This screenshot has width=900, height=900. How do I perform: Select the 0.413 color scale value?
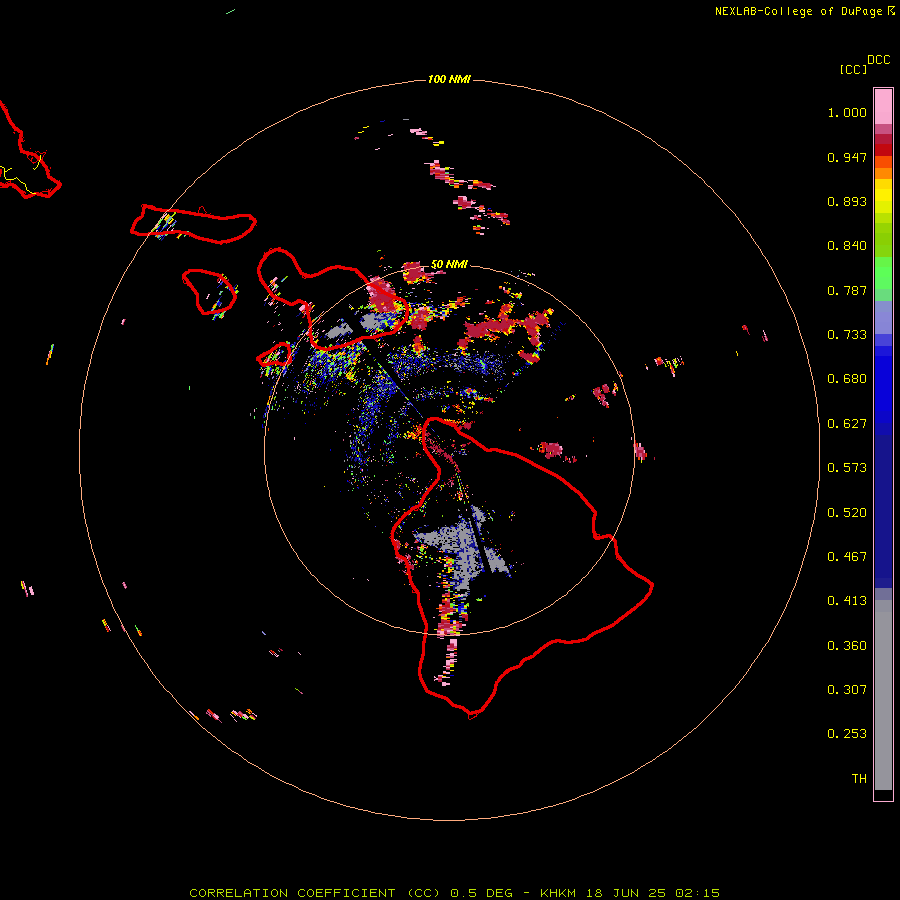pyautogui.click(x=847, y=601)
